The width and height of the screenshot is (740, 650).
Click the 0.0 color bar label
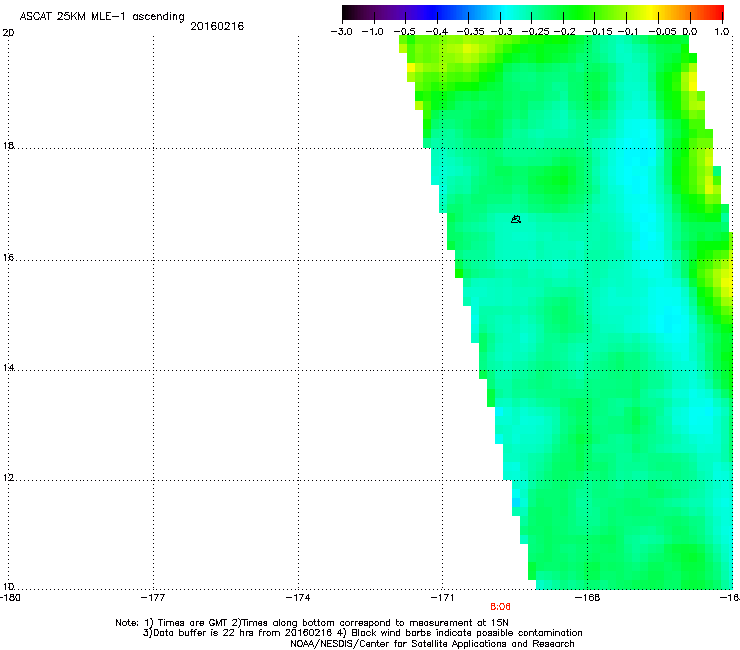690,32
